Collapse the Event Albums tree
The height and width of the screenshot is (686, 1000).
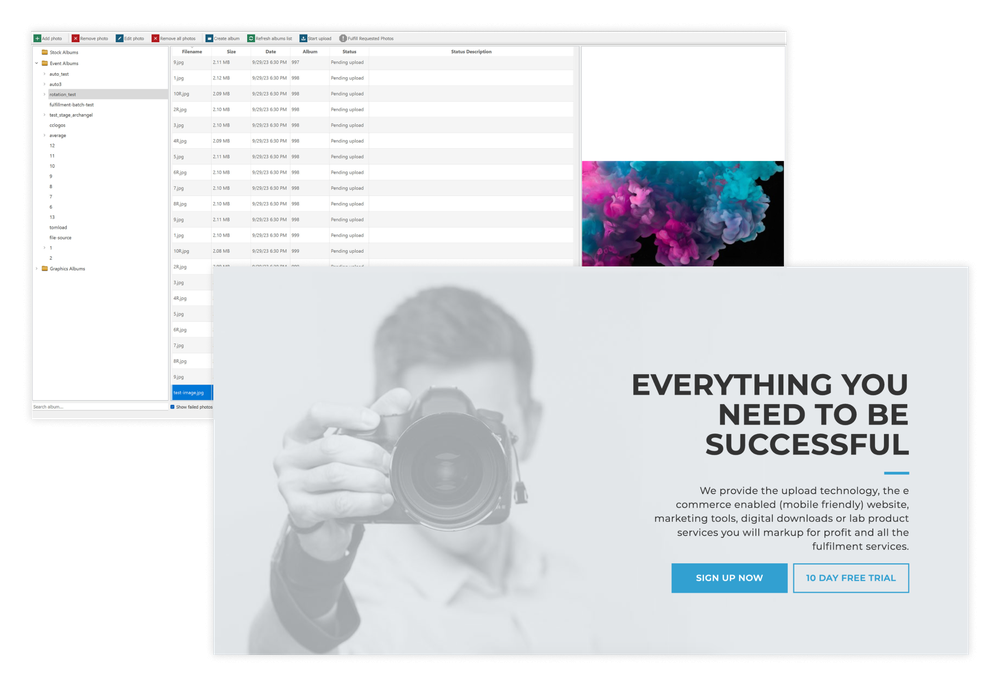(35, 63)
